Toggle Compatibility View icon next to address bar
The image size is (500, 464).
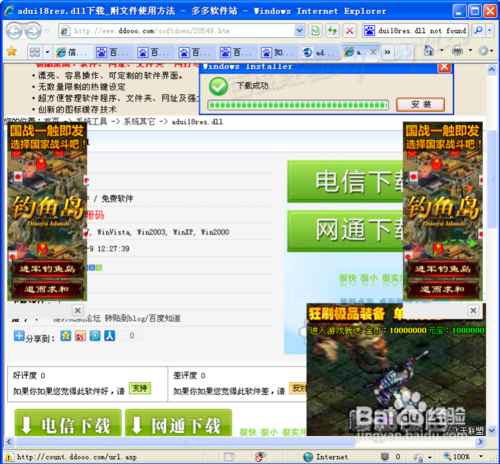point(315,31)
